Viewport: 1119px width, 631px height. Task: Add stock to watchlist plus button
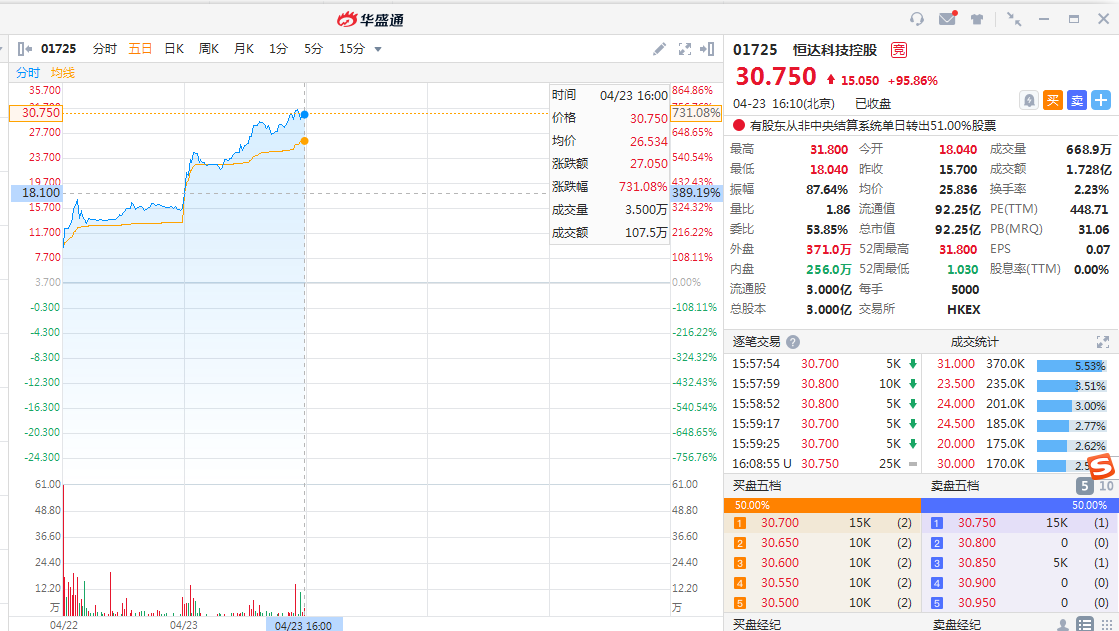(x=1100, y=101)
